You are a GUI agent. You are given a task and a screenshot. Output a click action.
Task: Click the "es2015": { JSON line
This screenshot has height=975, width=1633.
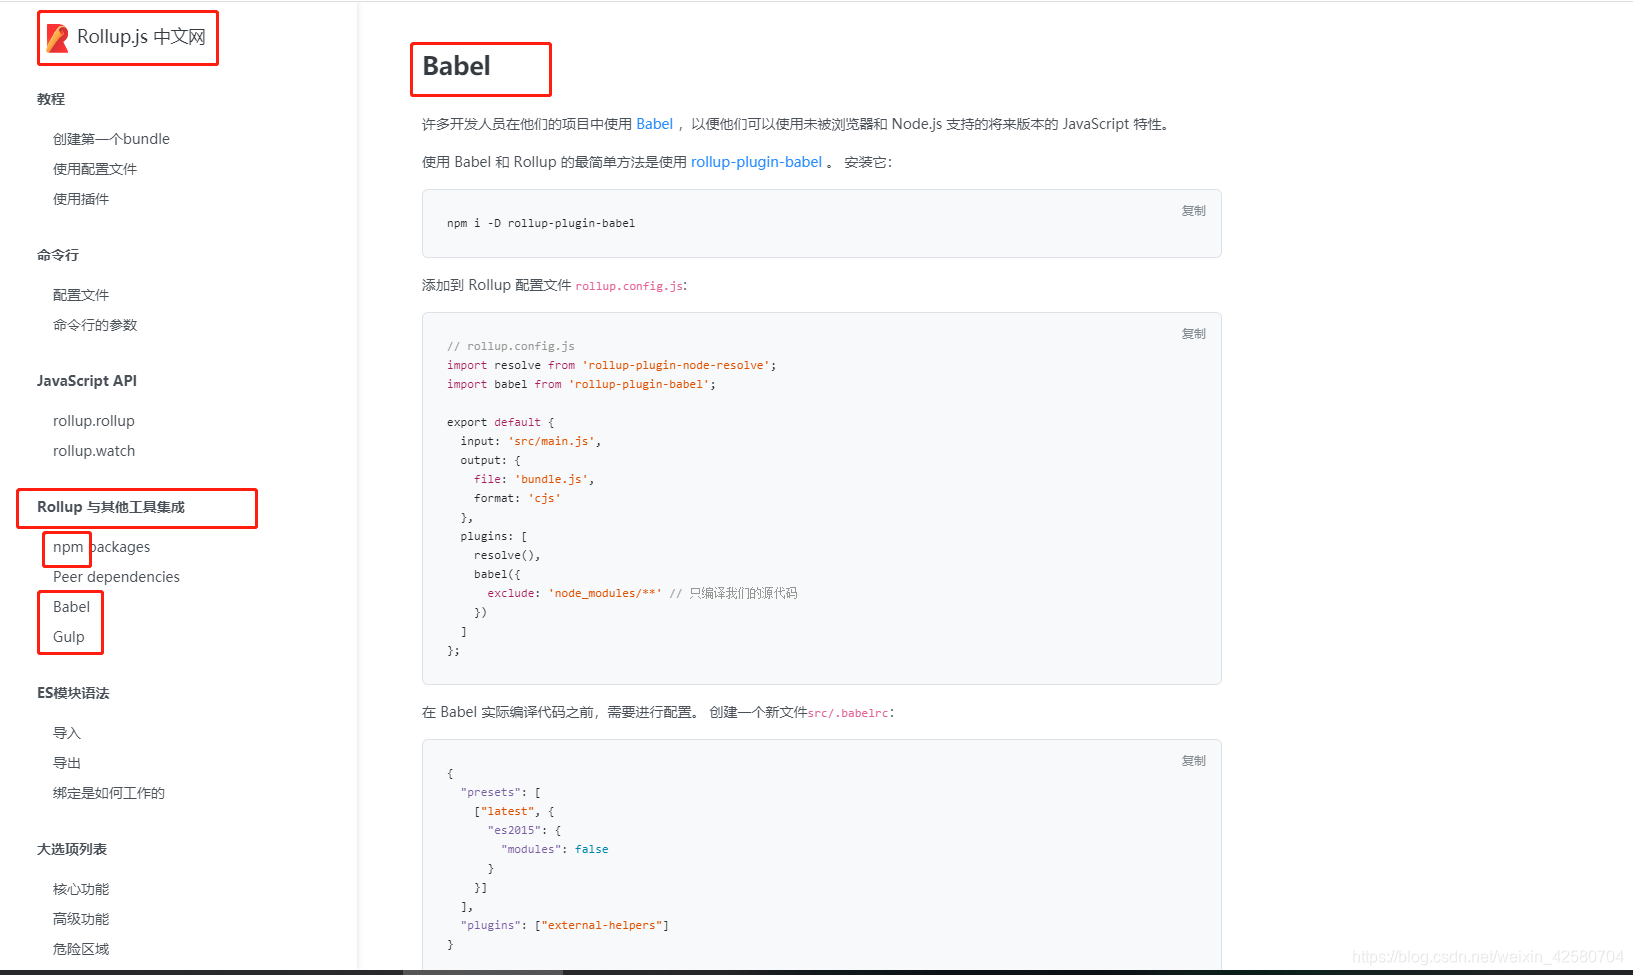coord(525,830)
